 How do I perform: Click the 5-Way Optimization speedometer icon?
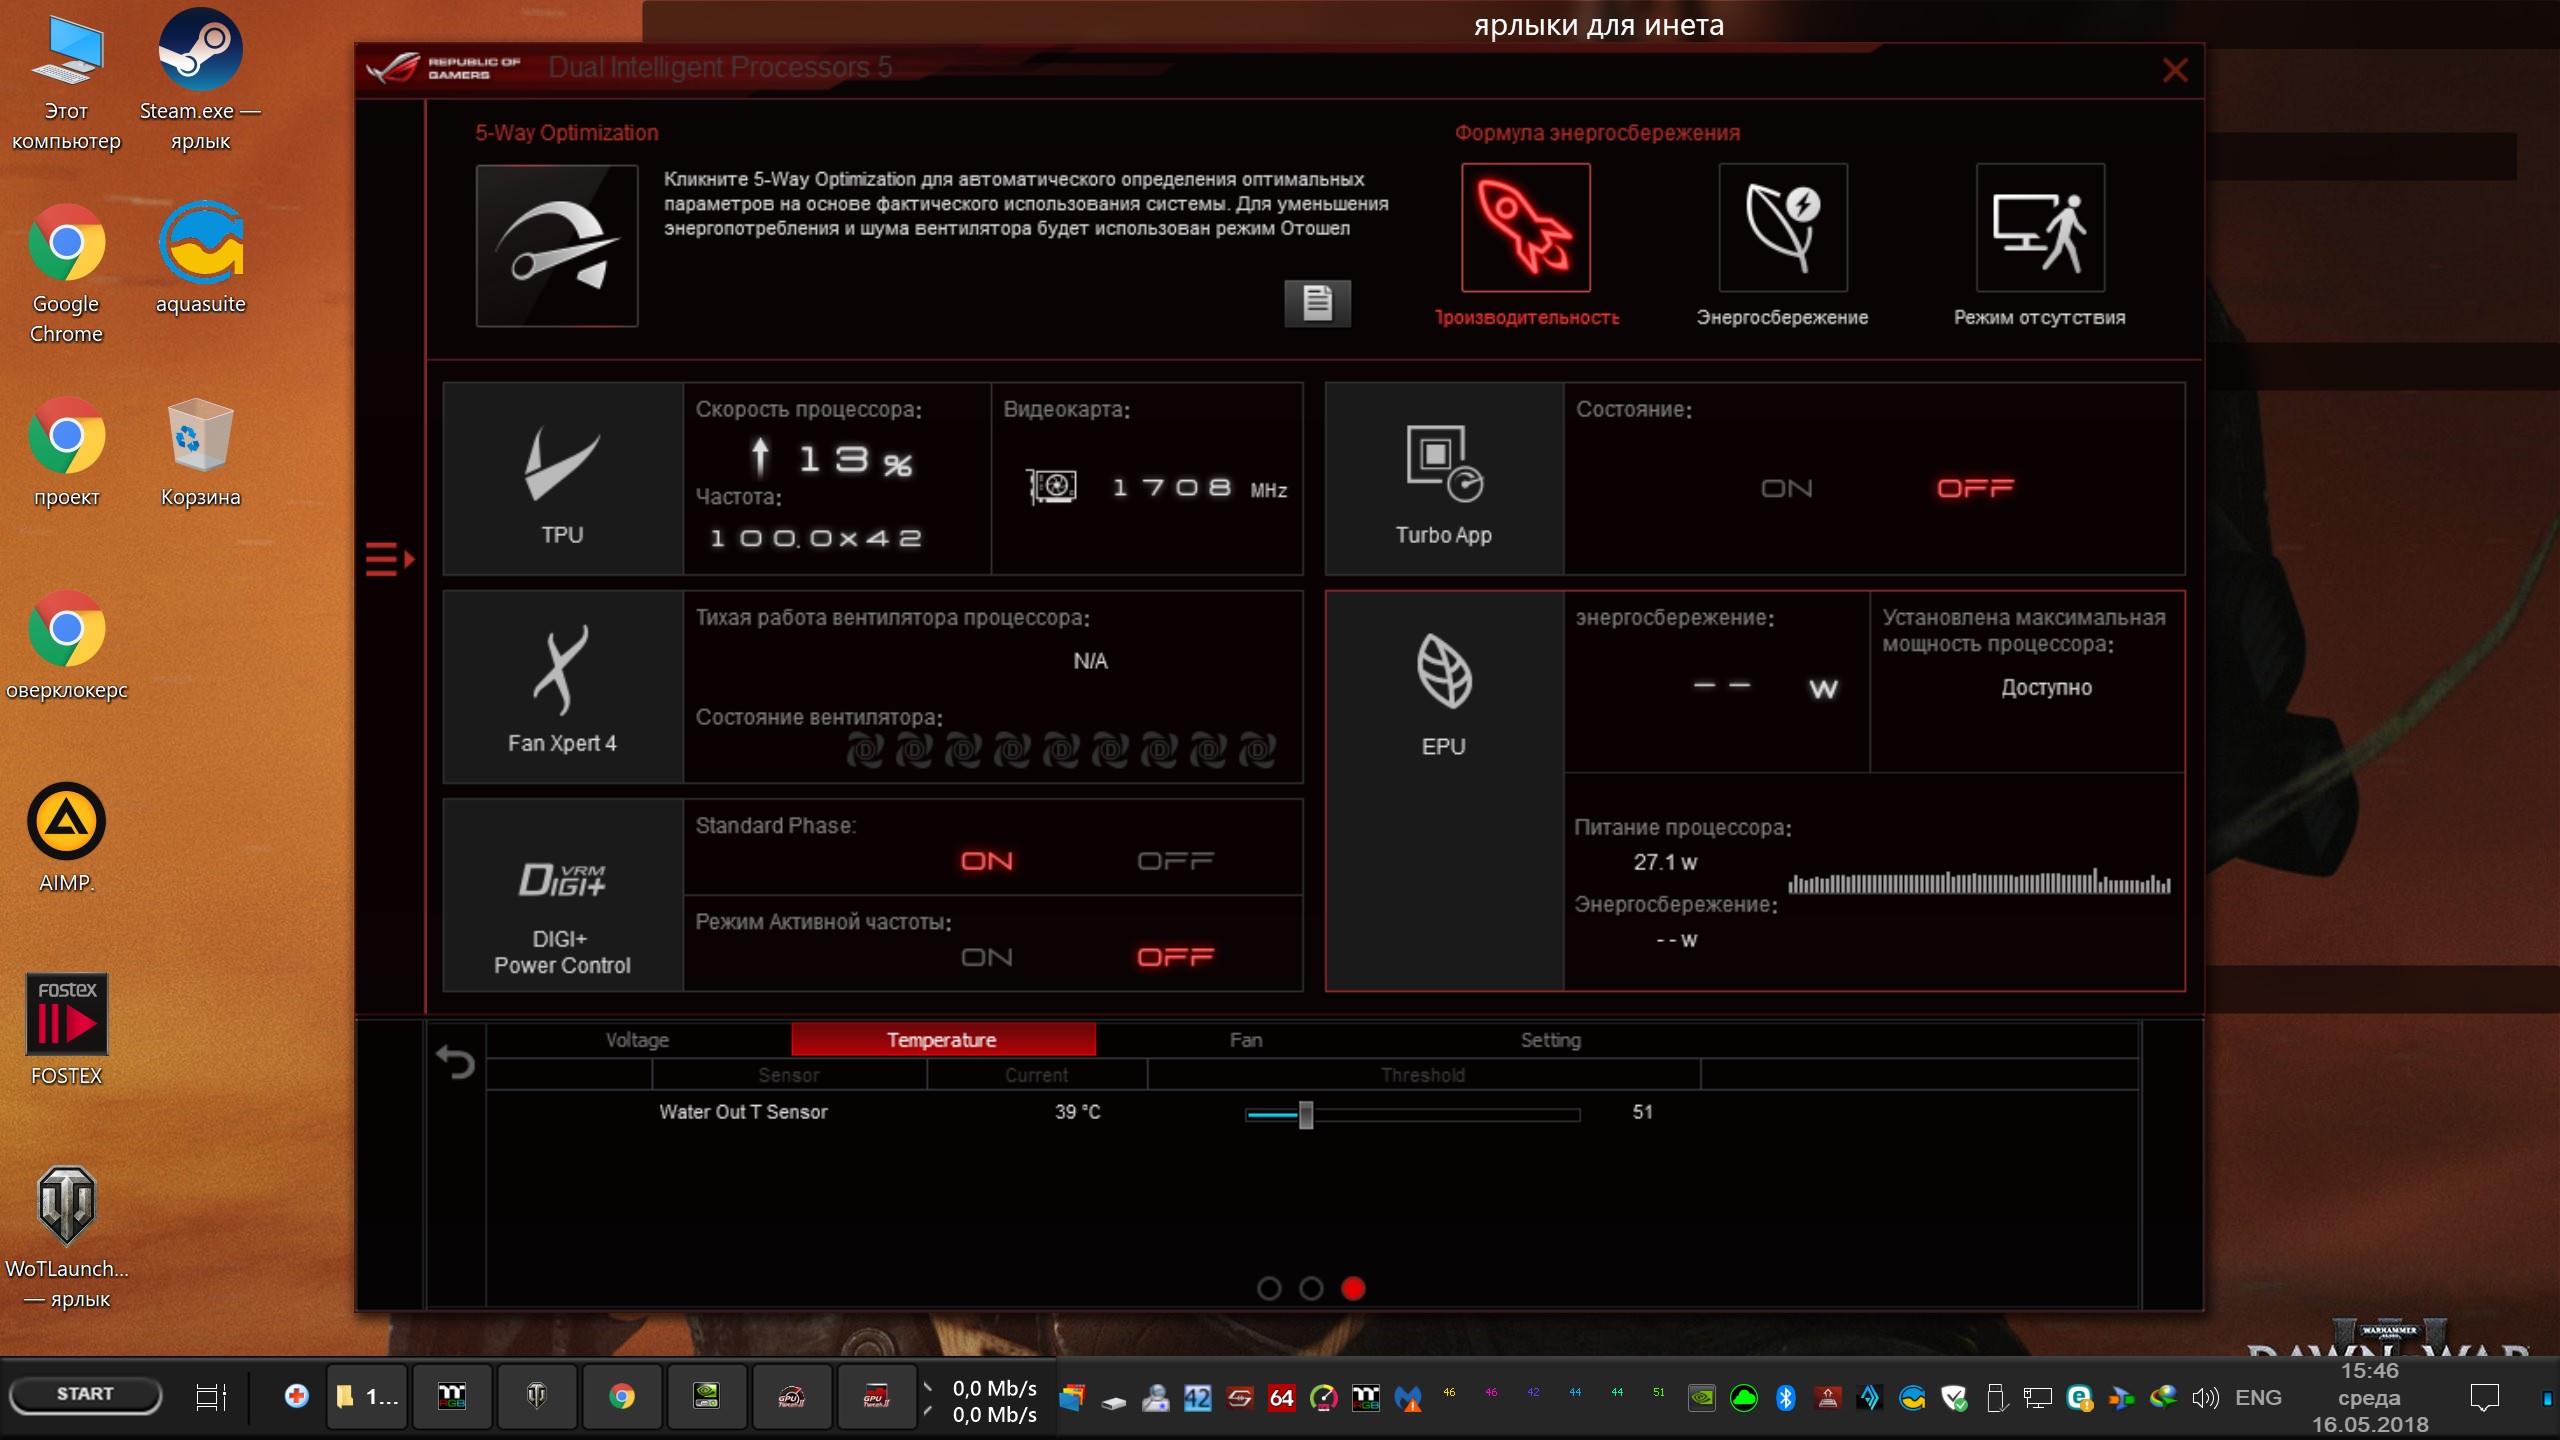click(557, 246)
